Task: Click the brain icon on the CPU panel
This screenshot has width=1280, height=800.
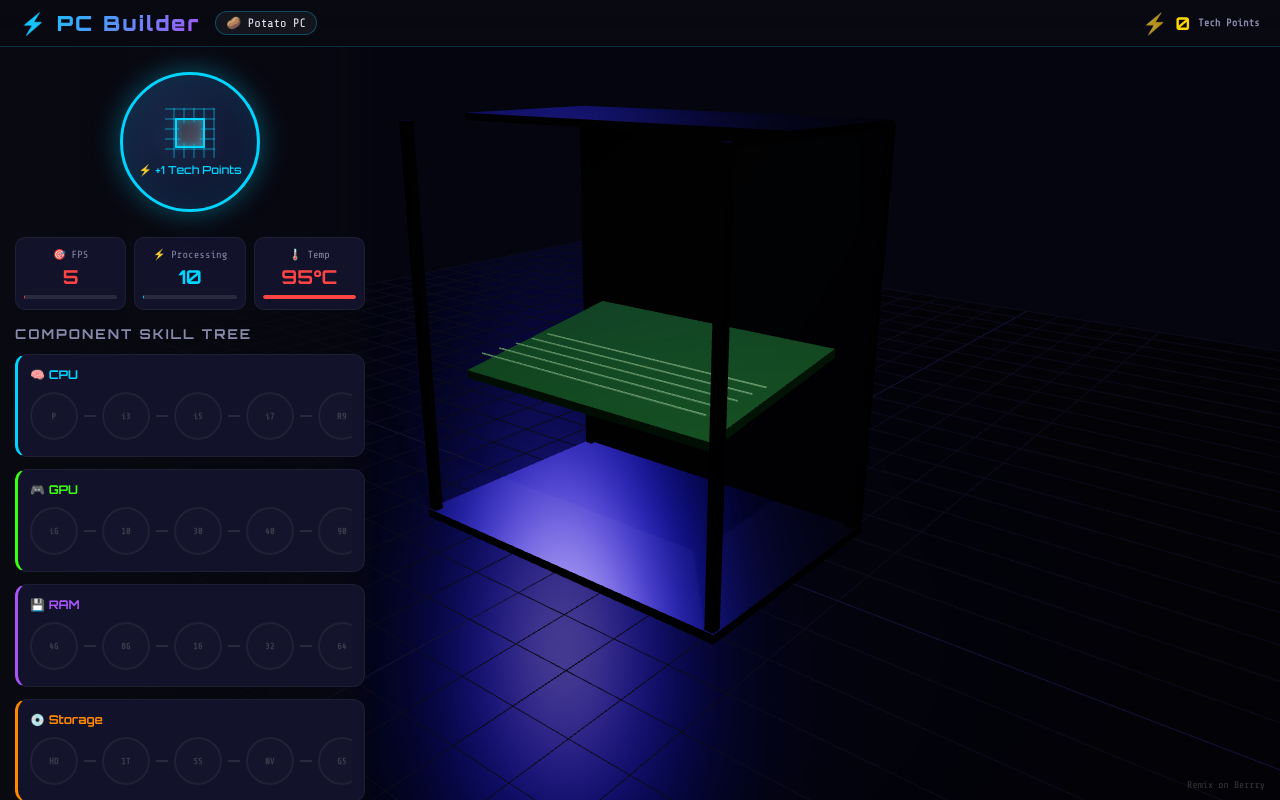Action: click(x=38, y=374)
